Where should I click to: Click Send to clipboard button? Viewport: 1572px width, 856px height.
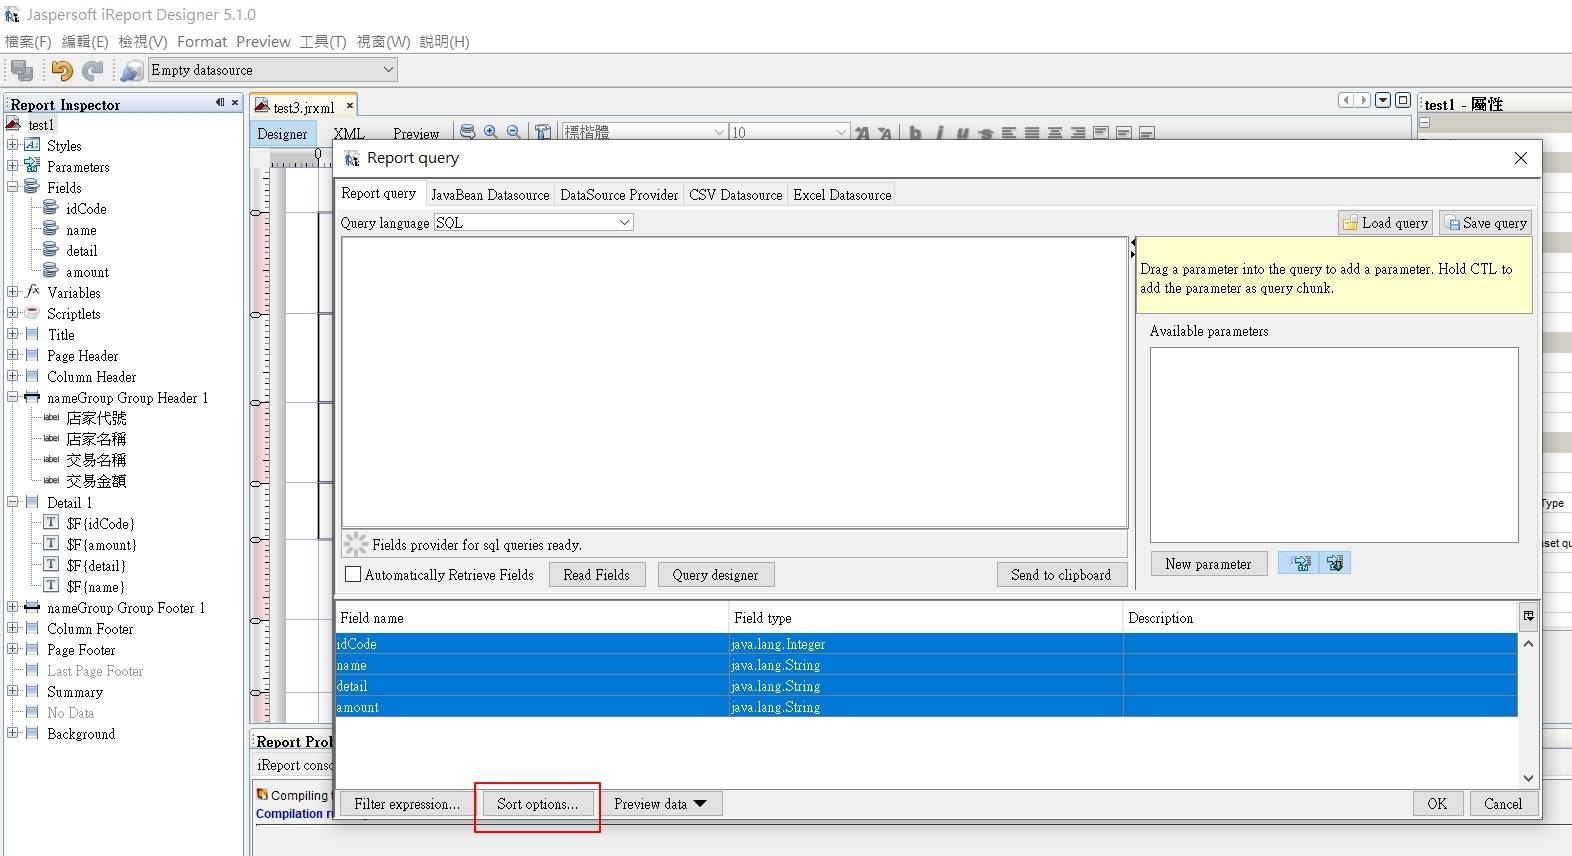tap(1061, 575)
